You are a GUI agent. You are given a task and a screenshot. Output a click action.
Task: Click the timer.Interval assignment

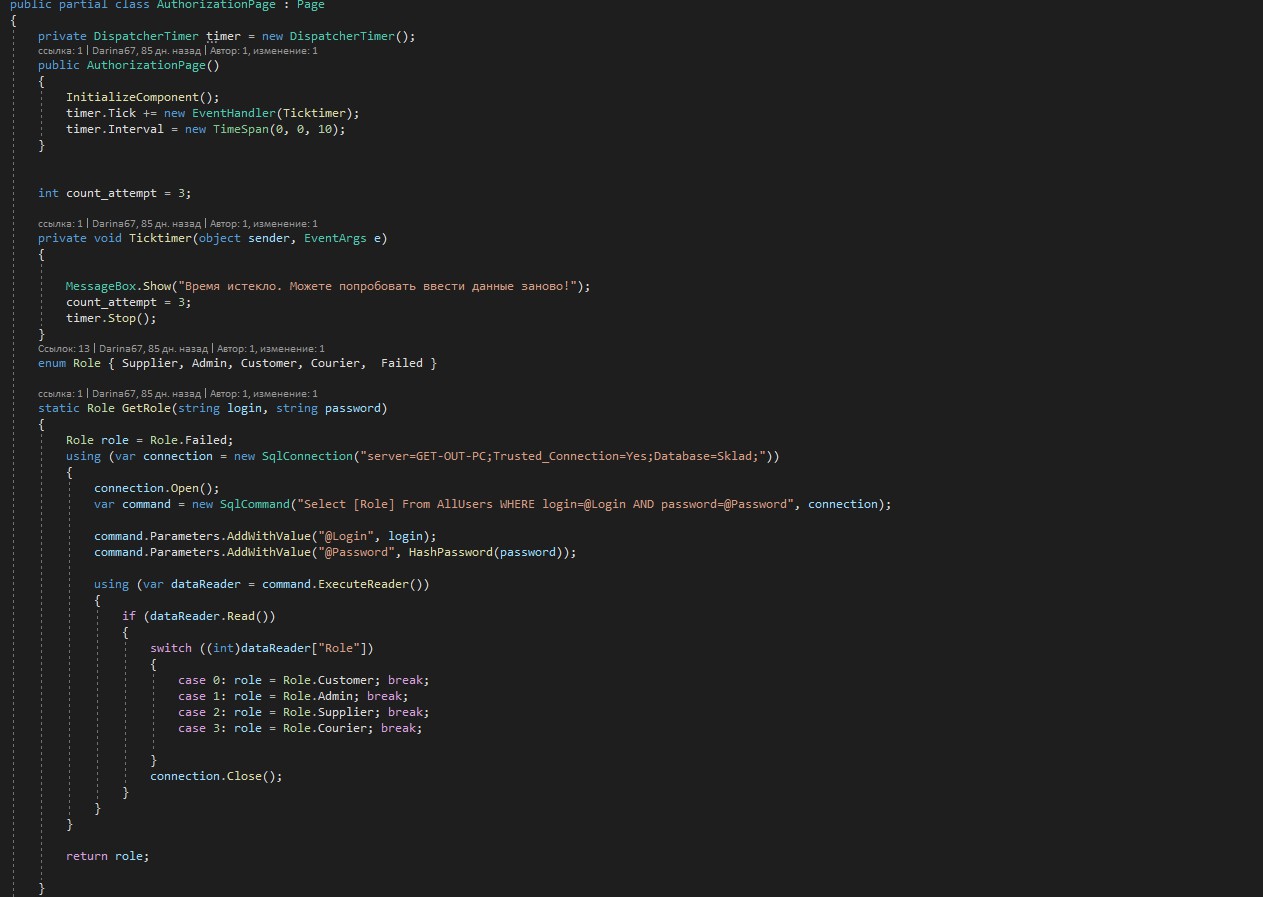pos(205,129)
